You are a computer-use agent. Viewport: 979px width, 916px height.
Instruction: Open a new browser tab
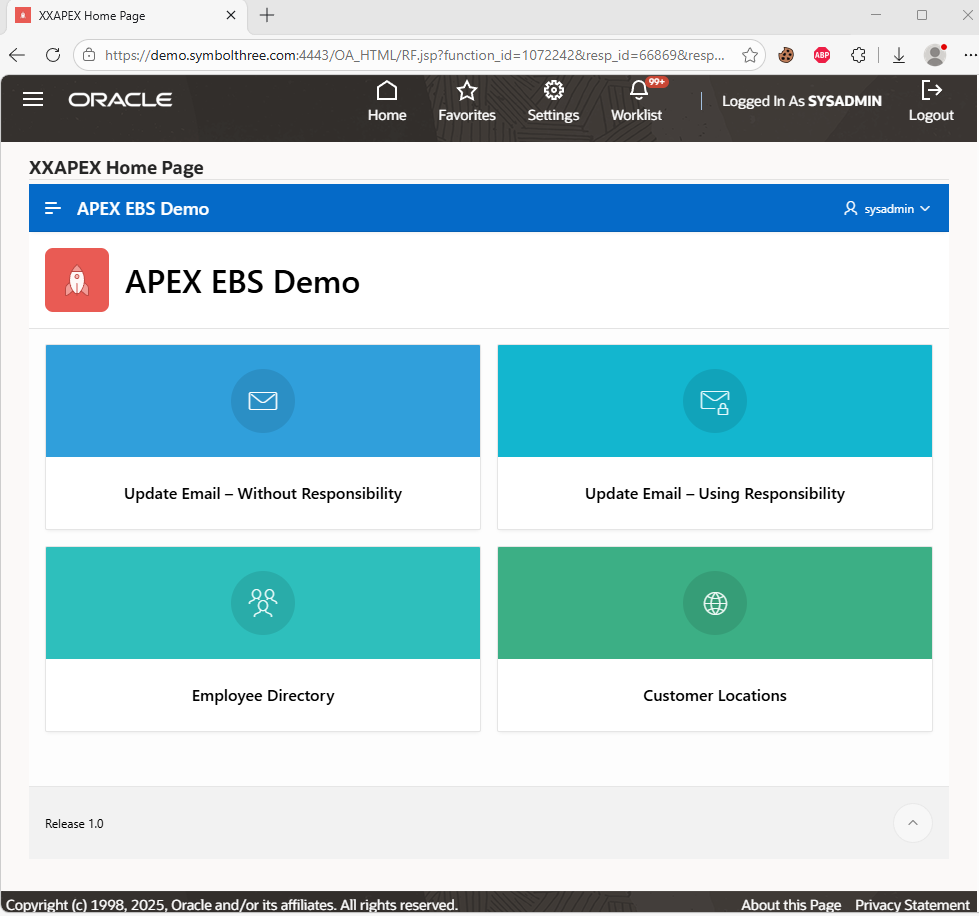pyautogui.click(x=267, y=15)
